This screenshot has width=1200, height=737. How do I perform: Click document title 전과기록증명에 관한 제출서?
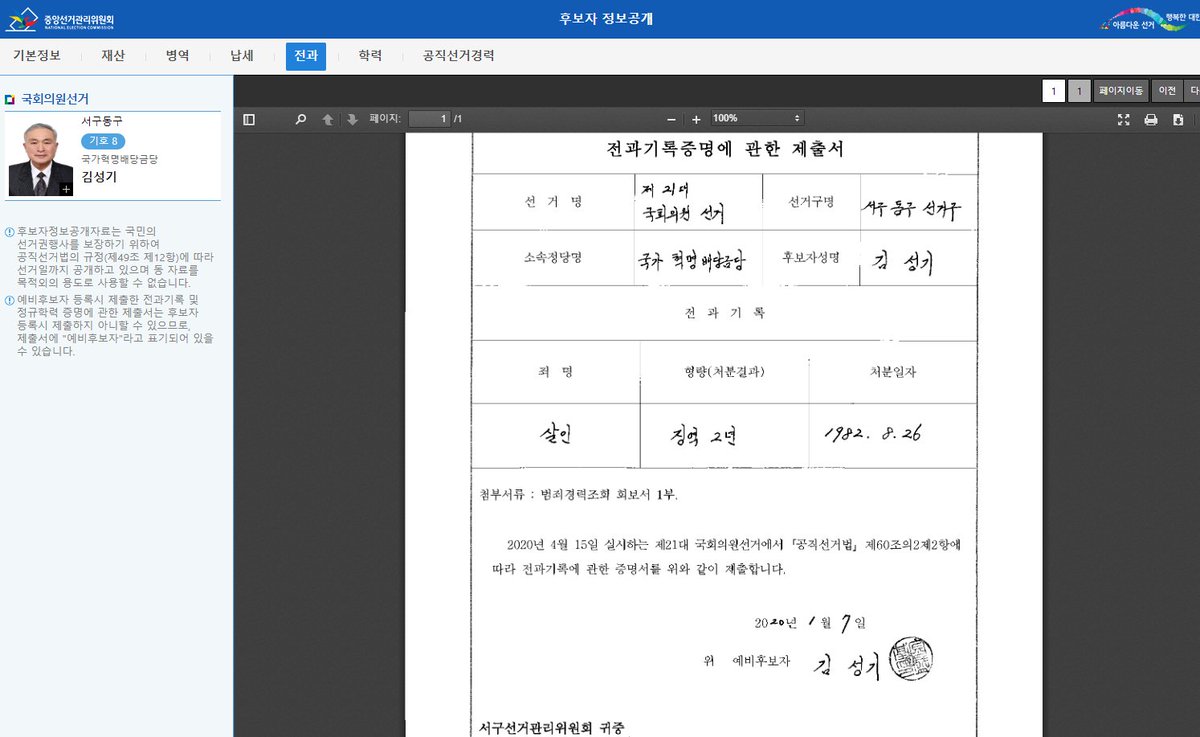[x=725, y=150]
